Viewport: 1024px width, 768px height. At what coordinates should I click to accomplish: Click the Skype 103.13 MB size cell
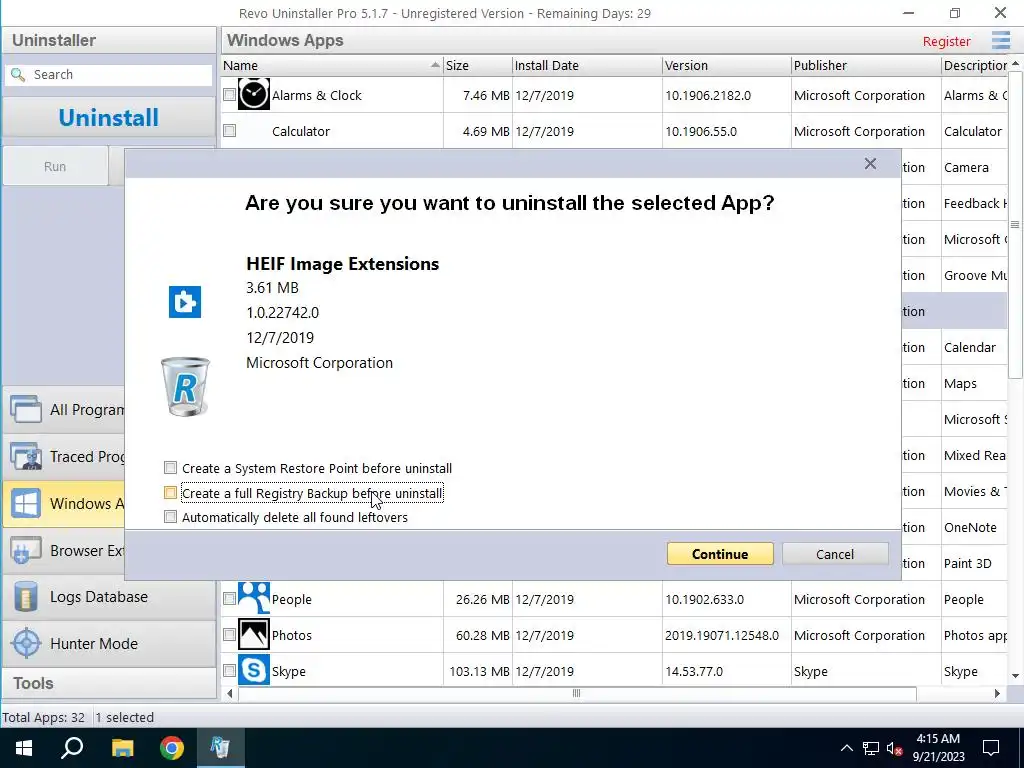click(479, 671)
